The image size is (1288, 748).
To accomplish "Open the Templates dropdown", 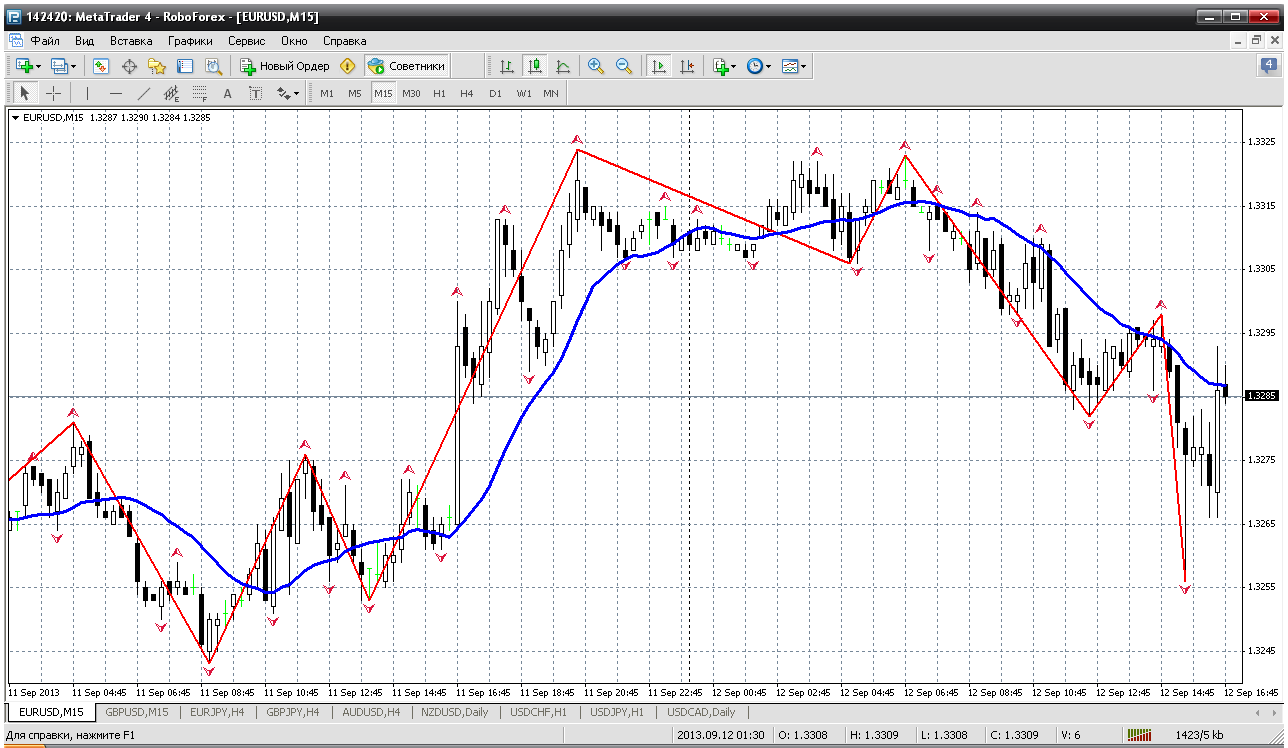I will coord(794,66).
